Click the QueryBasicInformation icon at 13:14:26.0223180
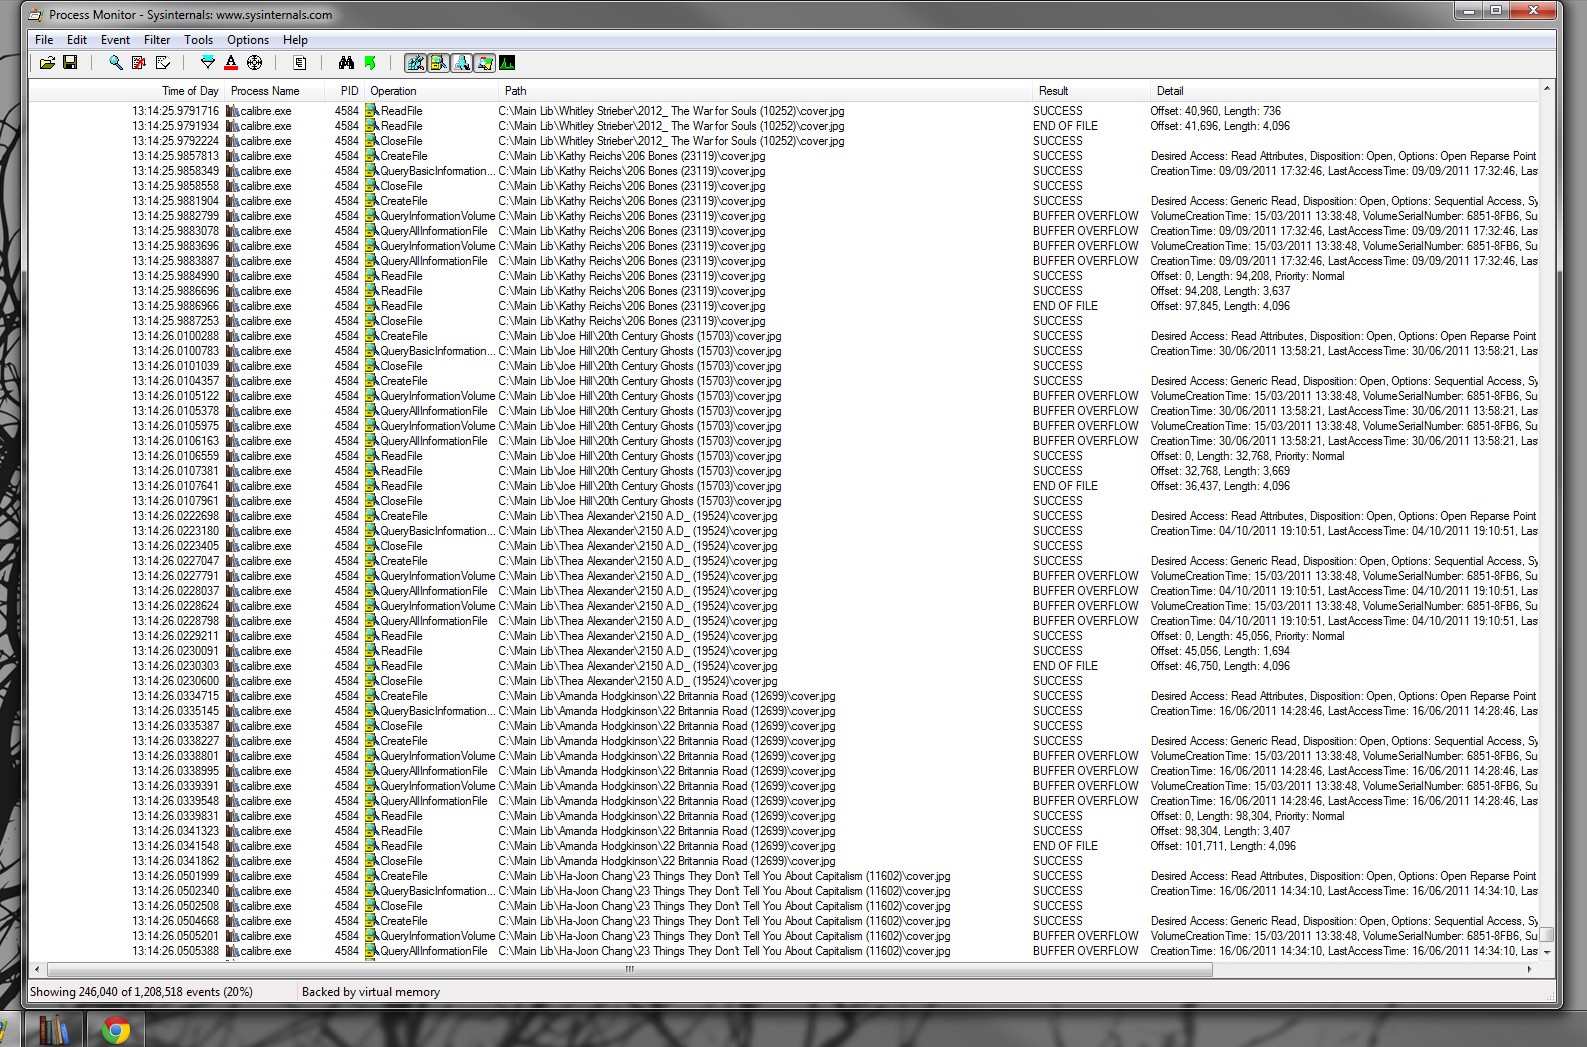The image size is (1587, 1047). pos(372,531)
